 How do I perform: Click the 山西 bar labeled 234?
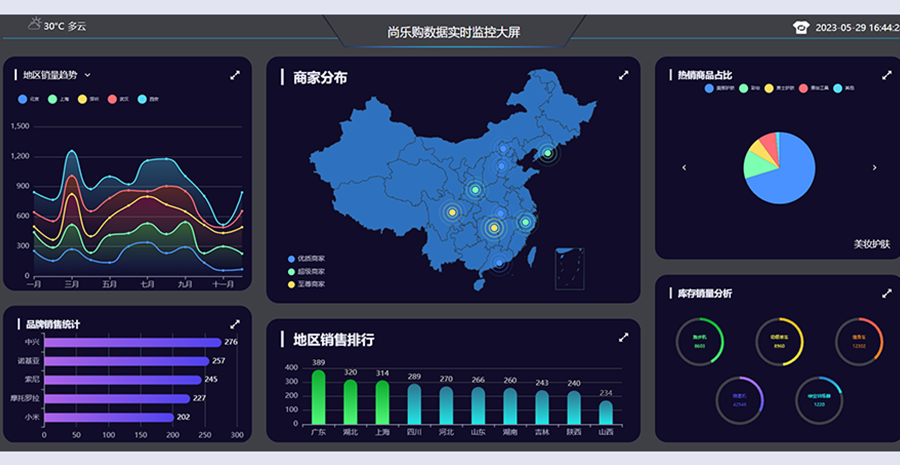click(x=606, y=412)
